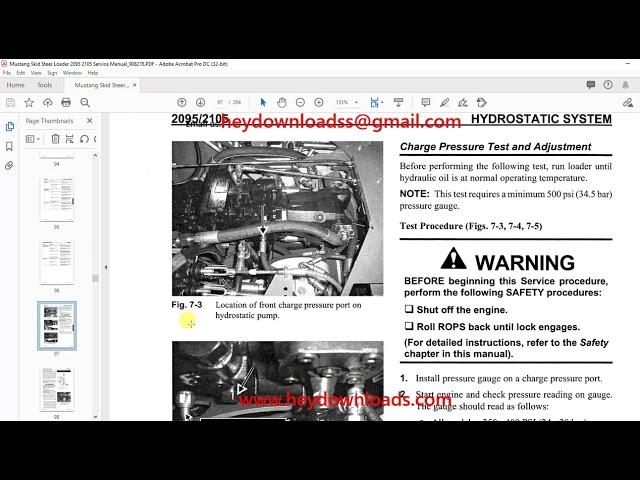Image resolution: width=640 pixels, height=480 pixels.
Task: Choose the Selection arrow tool
Action: pos(263,102)
